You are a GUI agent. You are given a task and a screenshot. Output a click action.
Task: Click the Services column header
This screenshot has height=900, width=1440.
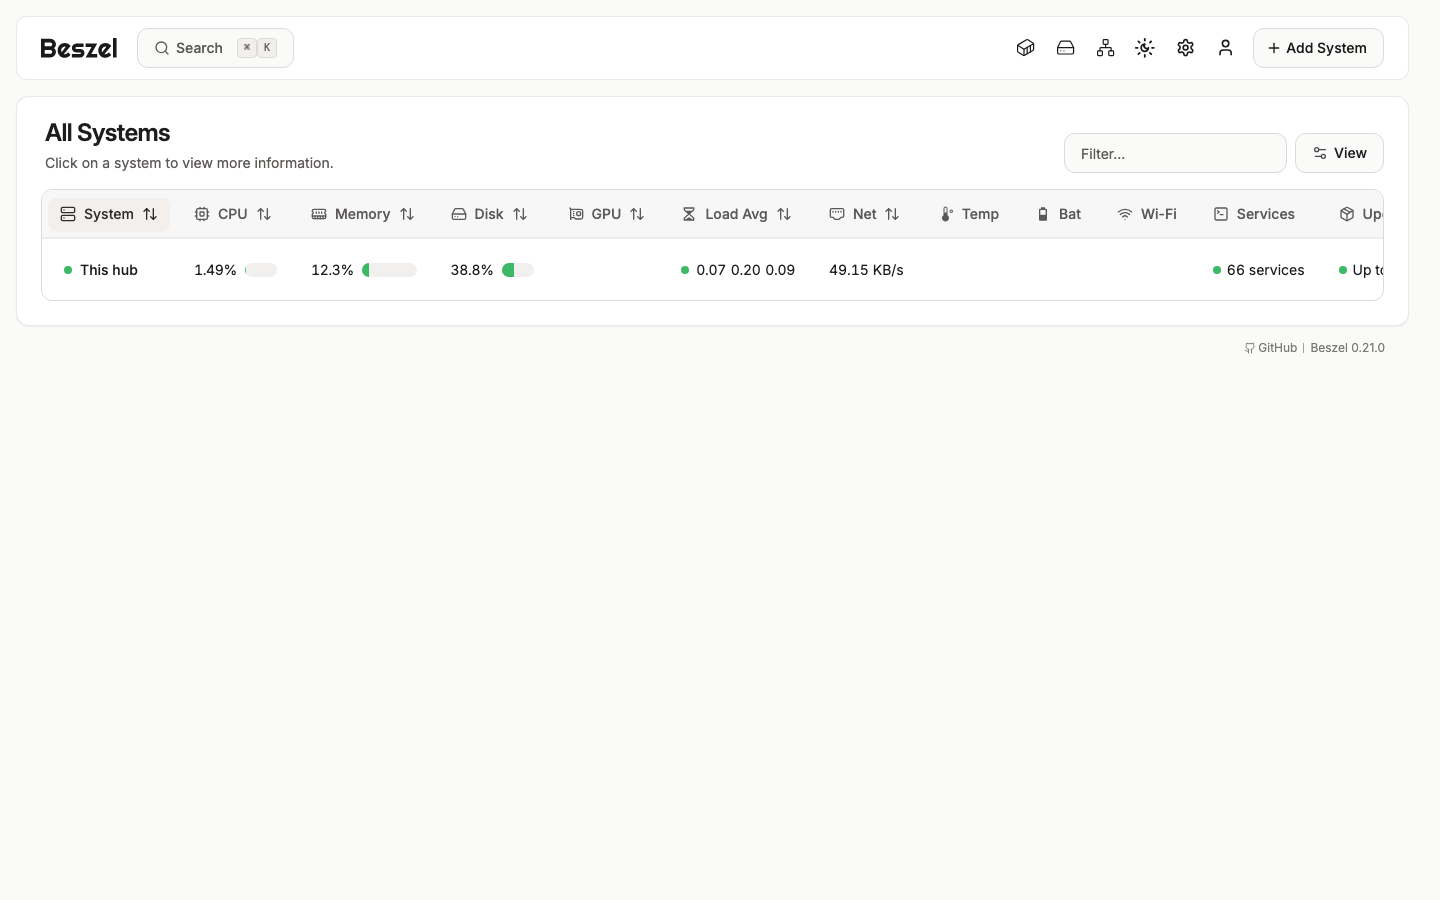tap(1254, 214)
